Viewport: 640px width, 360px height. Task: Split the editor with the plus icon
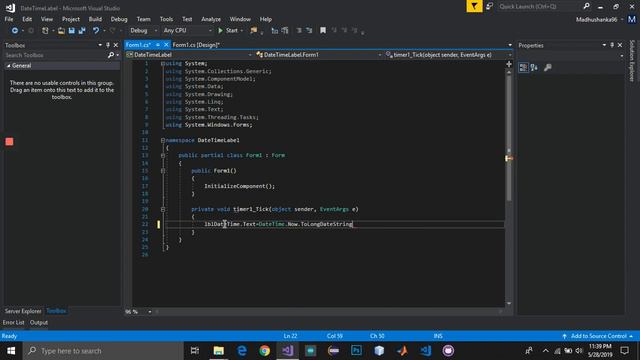(509, 64)
